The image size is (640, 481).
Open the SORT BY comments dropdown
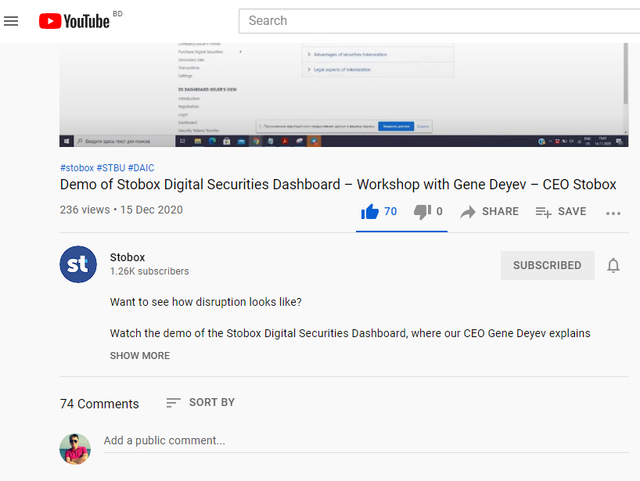tap(200, 403)
